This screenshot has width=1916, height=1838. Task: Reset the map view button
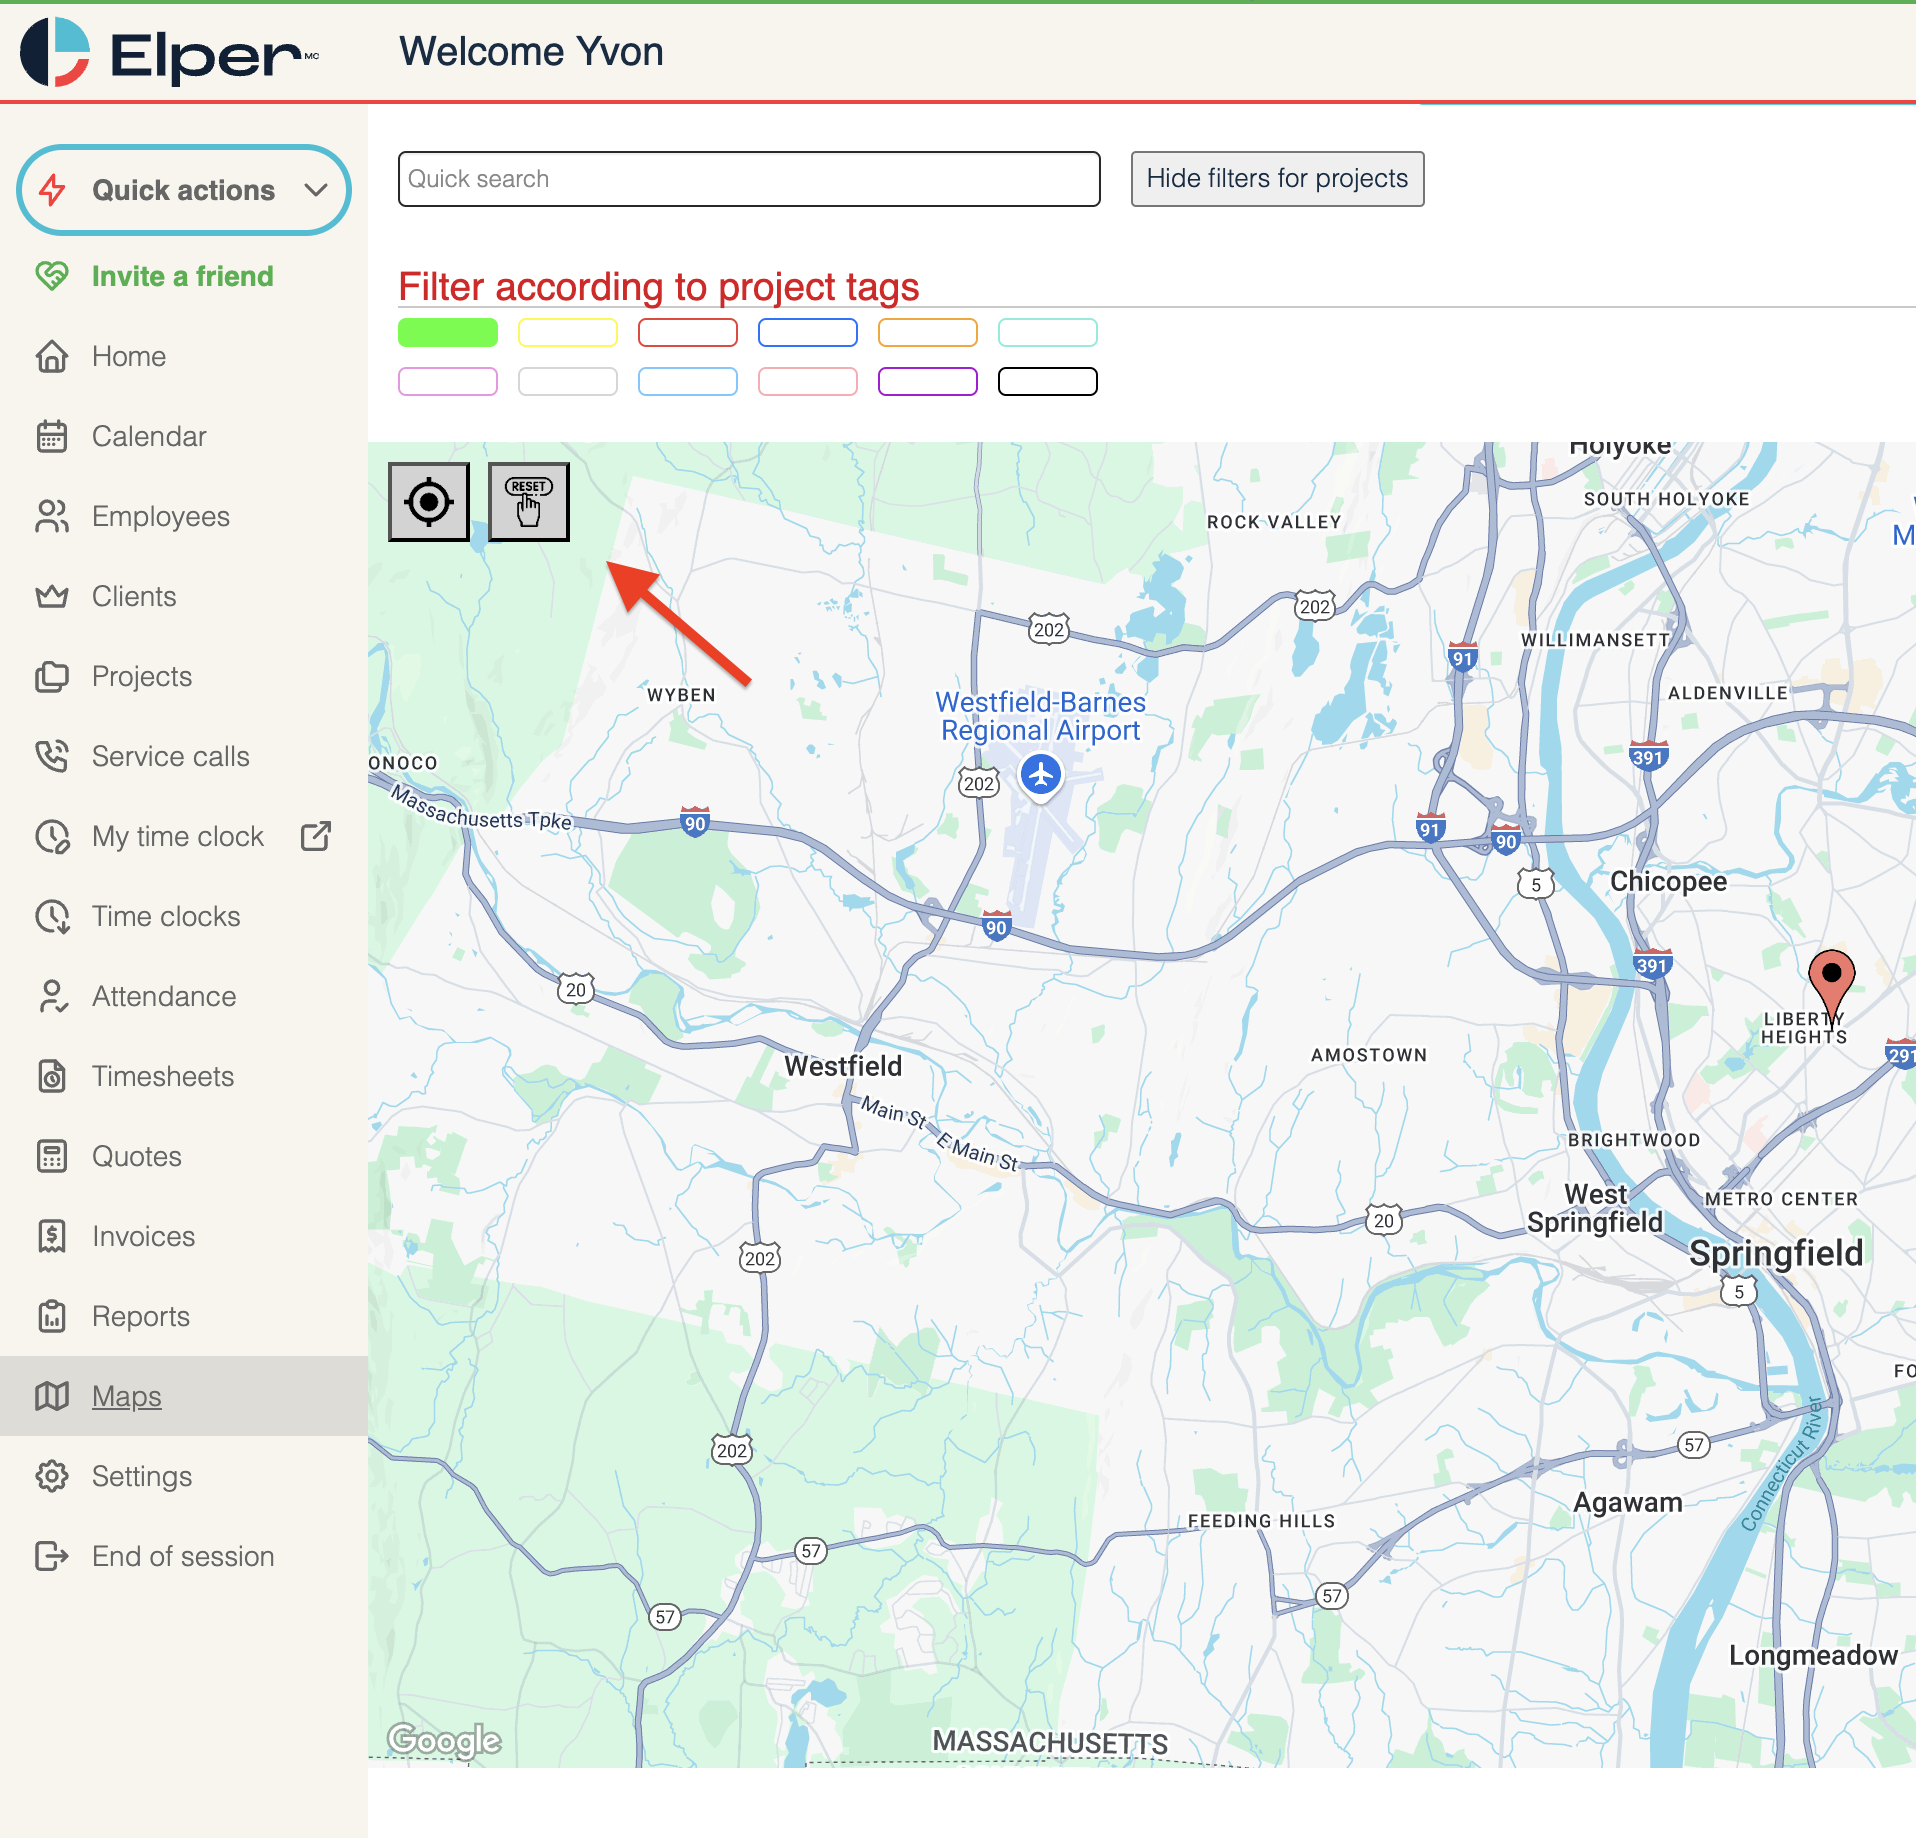tap(529, 501)
